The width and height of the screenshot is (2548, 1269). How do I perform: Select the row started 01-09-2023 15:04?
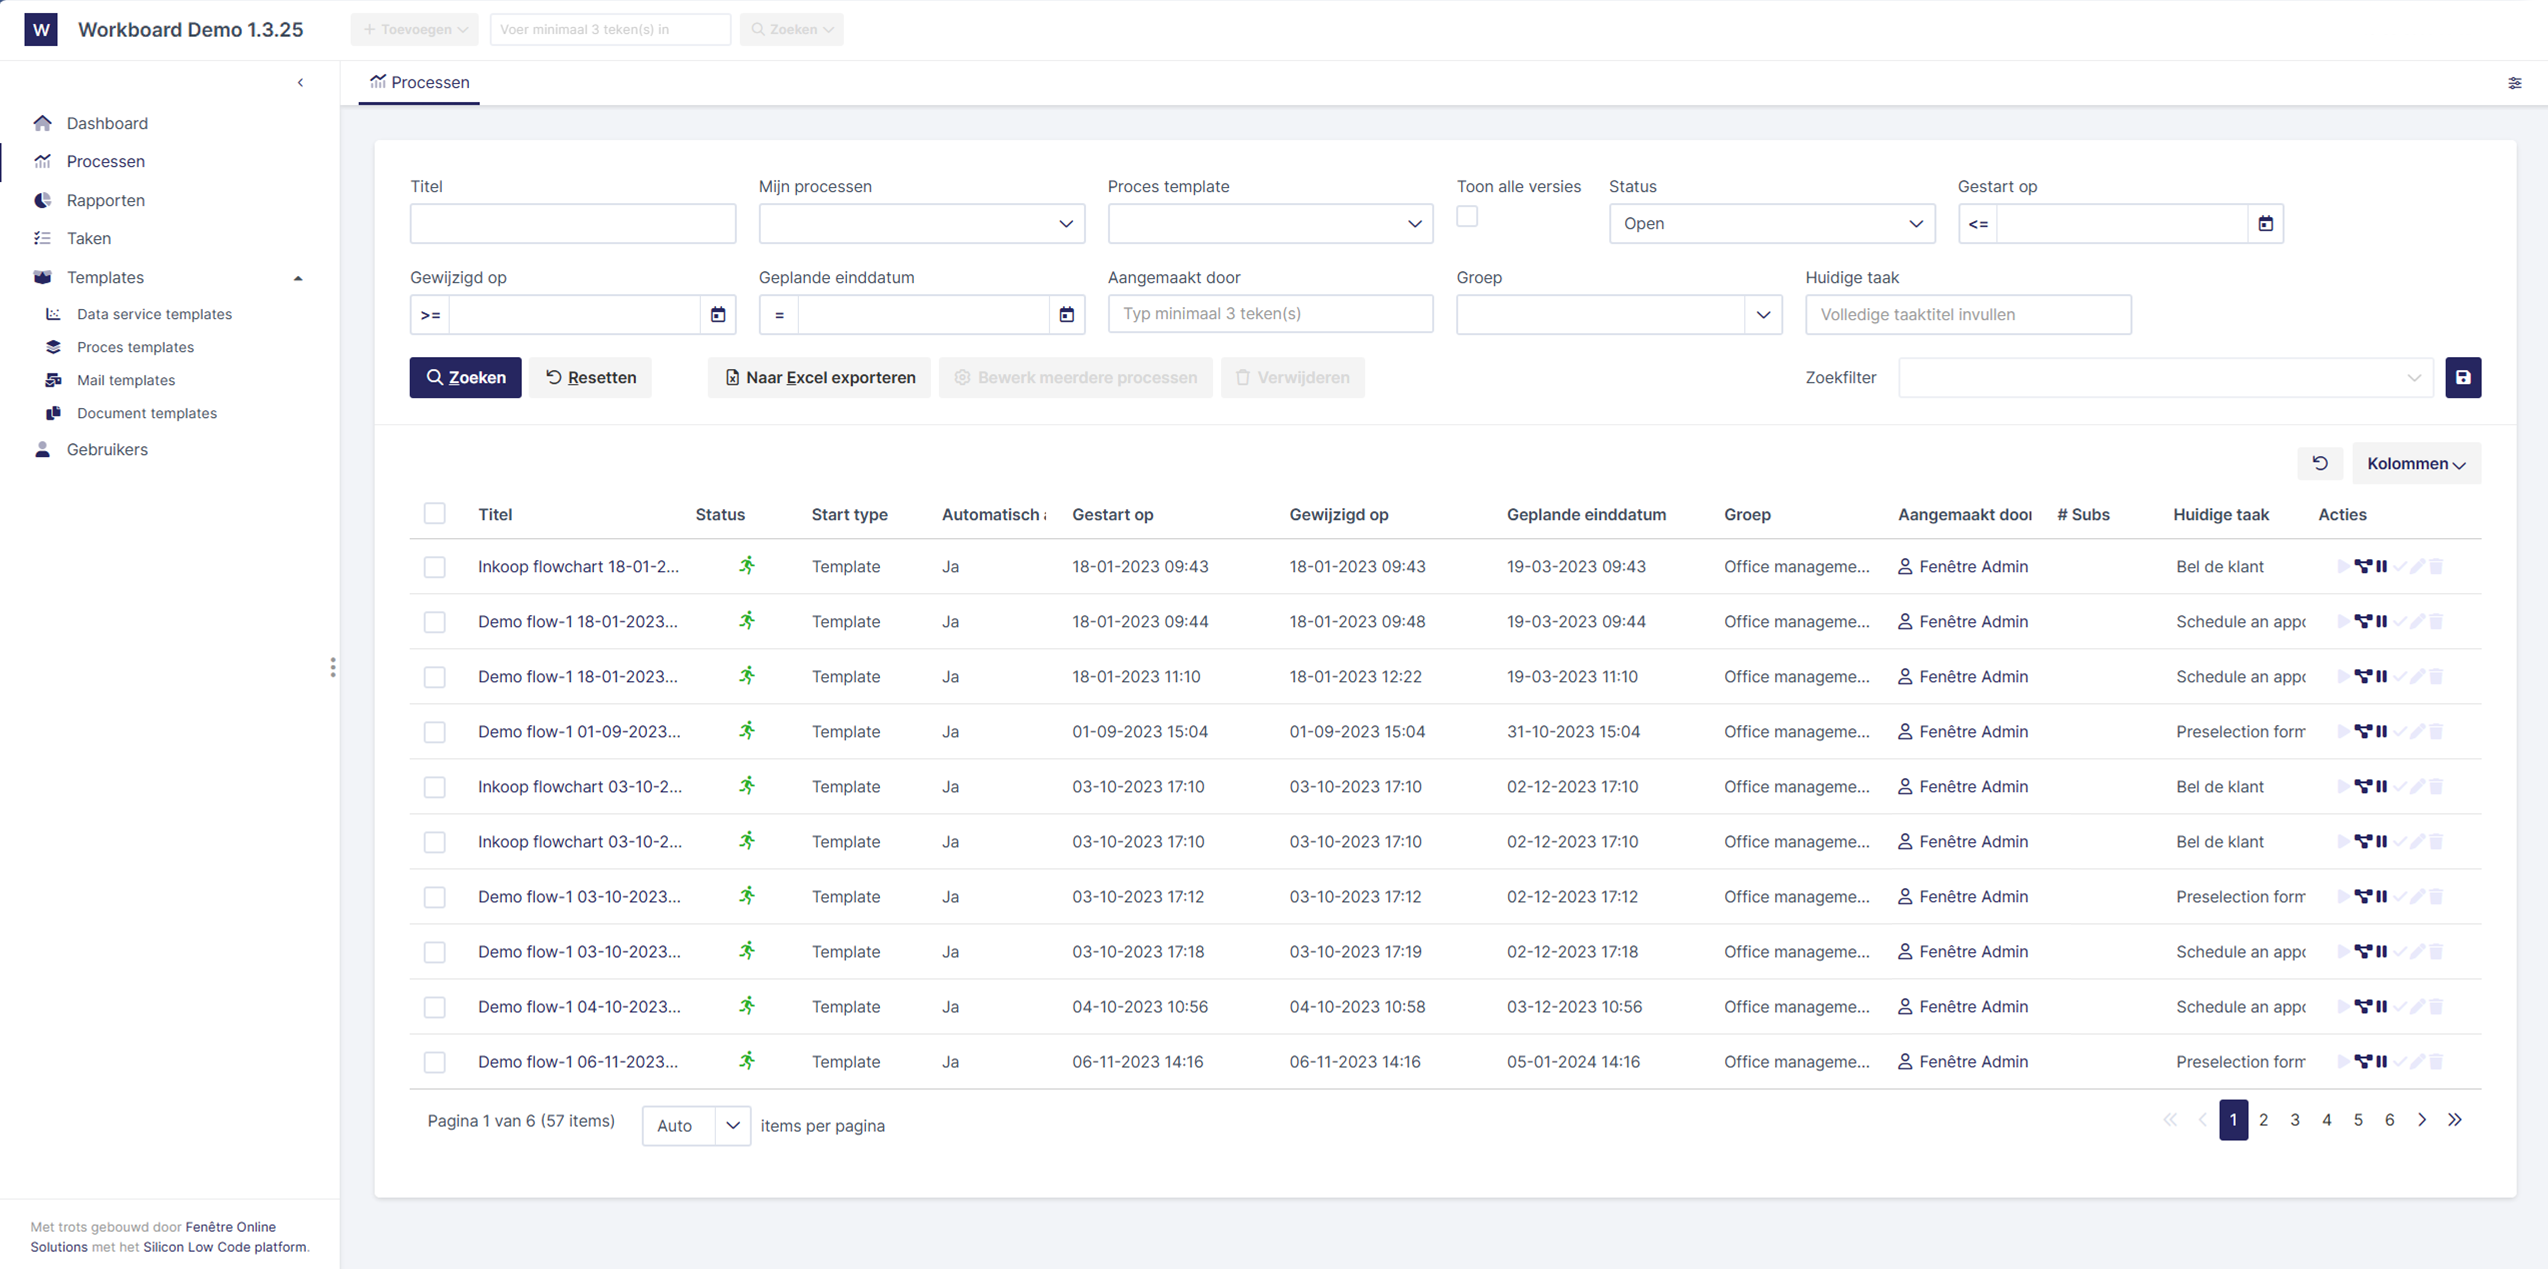point(434,732)
